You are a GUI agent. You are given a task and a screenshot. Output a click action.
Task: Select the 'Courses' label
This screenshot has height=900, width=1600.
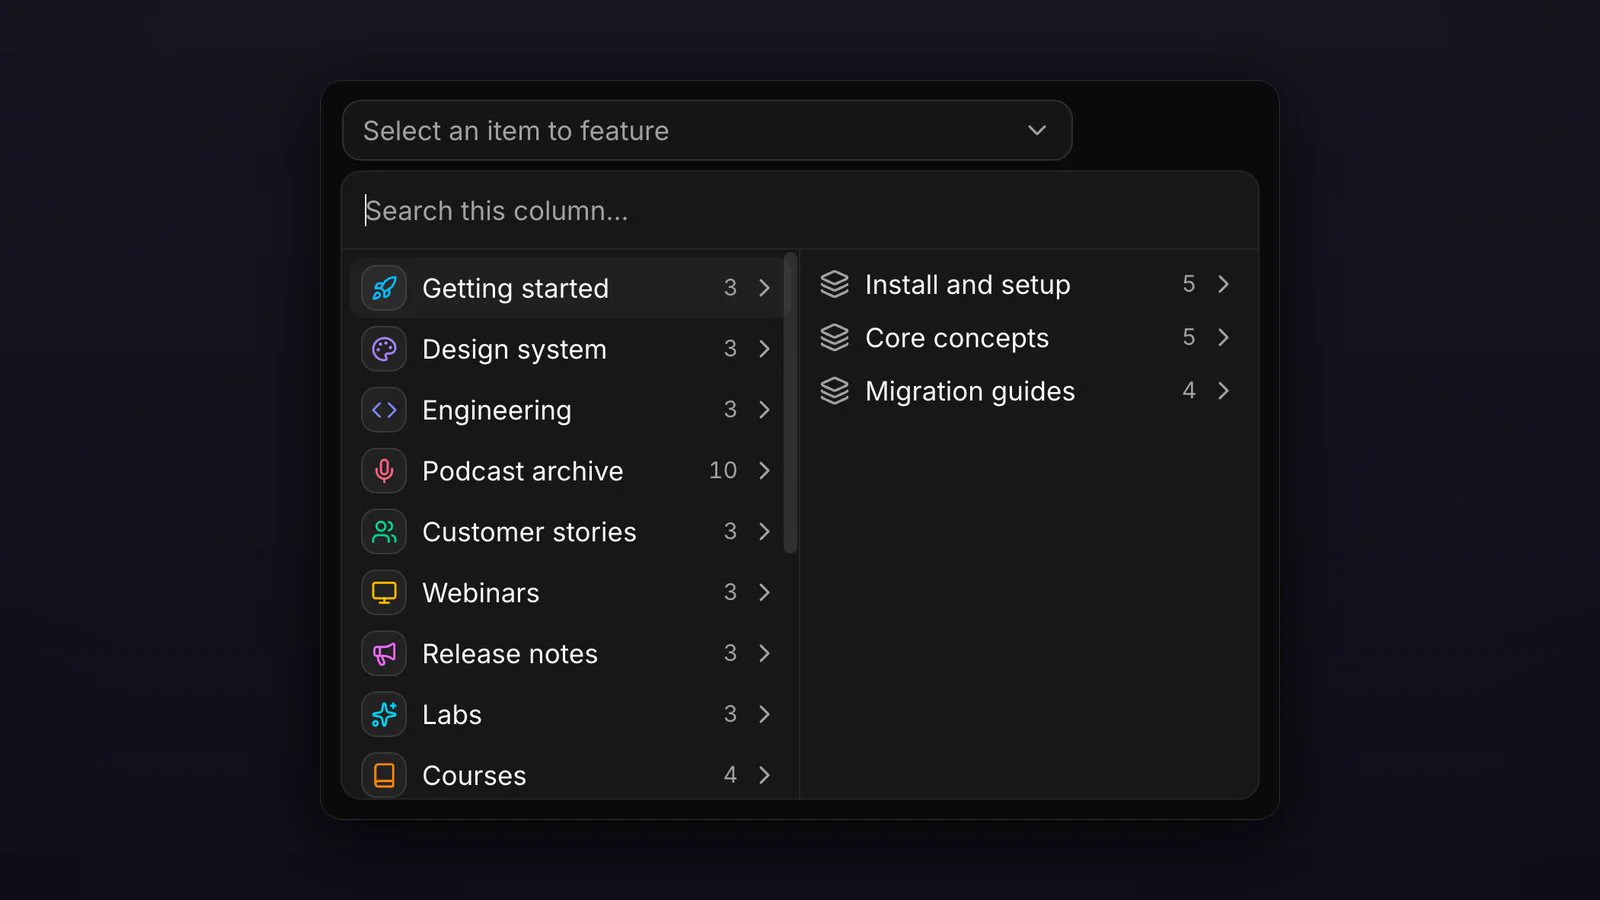474,776
